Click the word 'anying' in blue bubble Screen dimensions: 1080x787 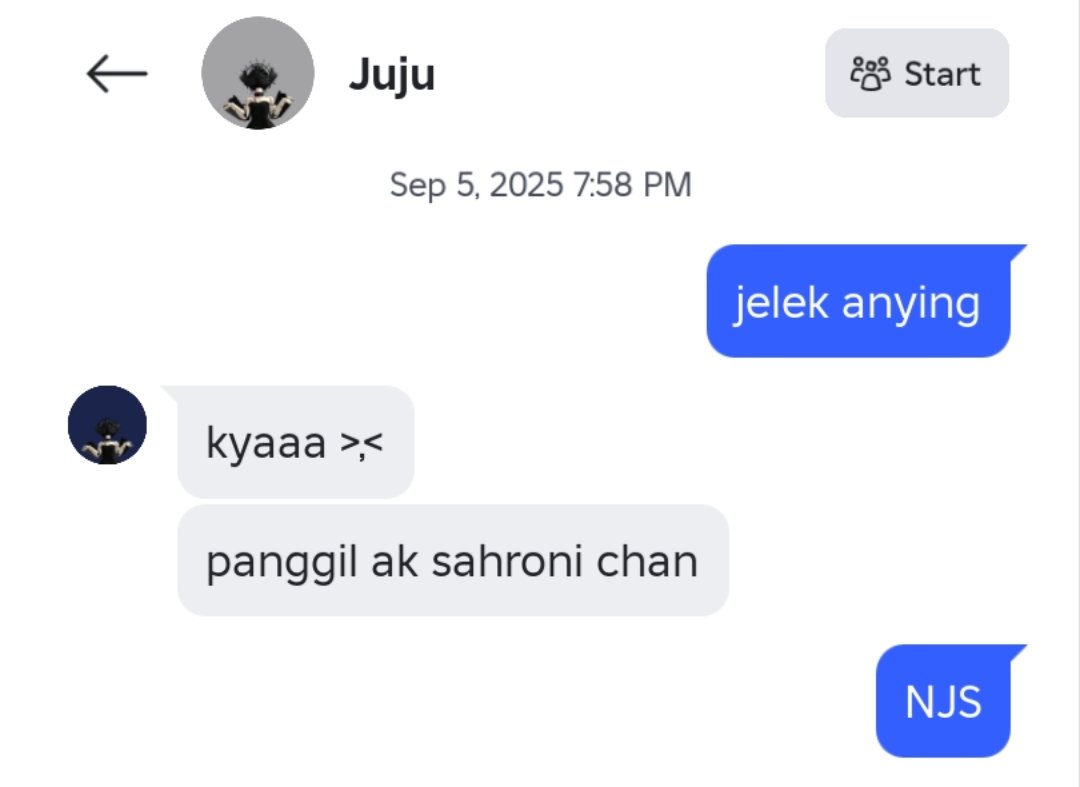(911, 304)
